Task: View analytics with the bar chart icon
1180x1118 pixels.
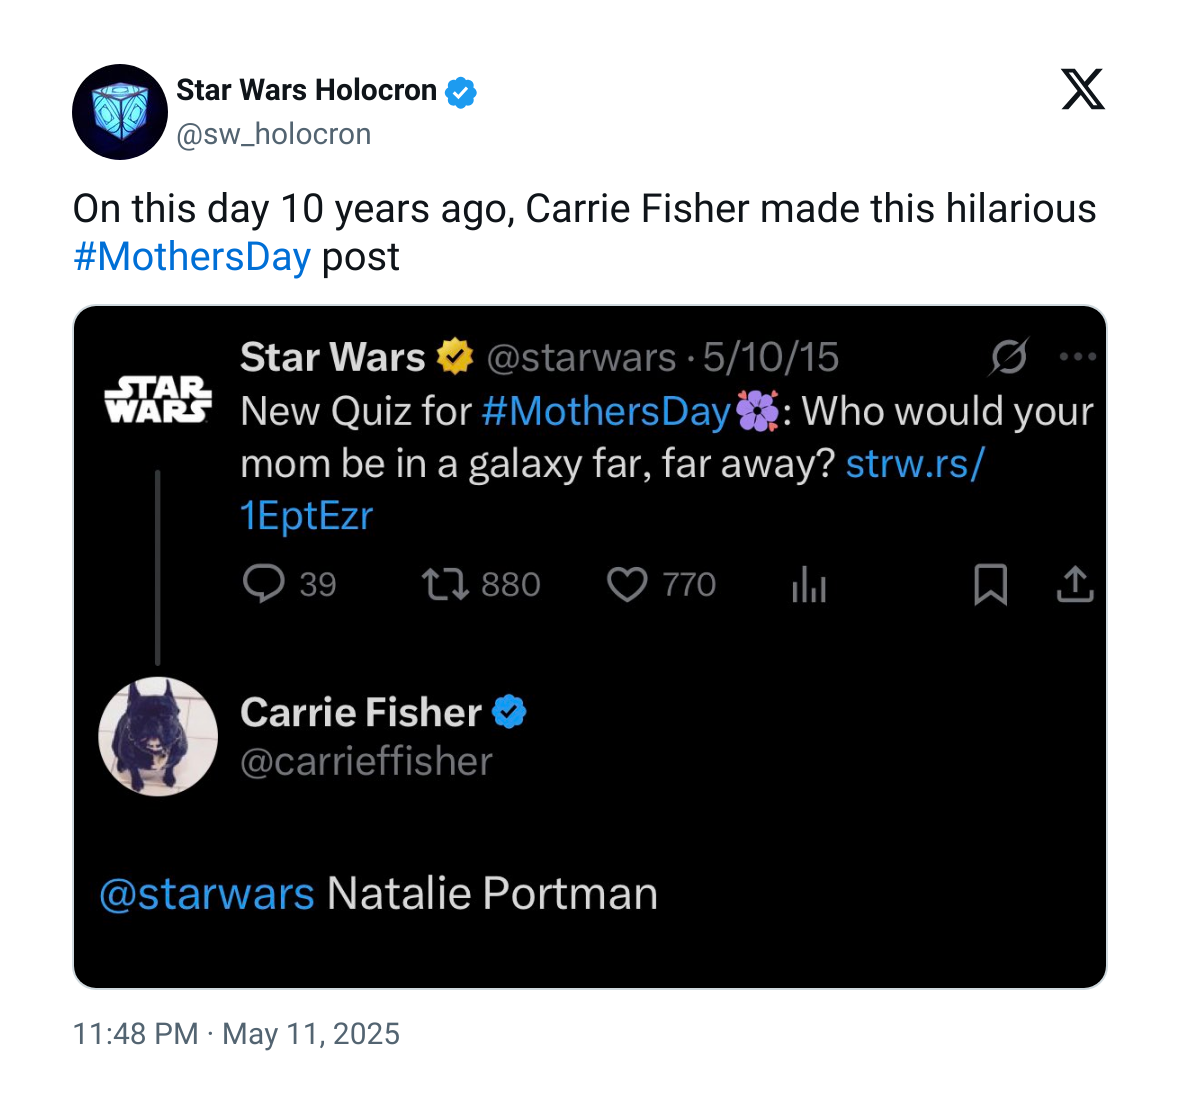Action: click(809, 585)
